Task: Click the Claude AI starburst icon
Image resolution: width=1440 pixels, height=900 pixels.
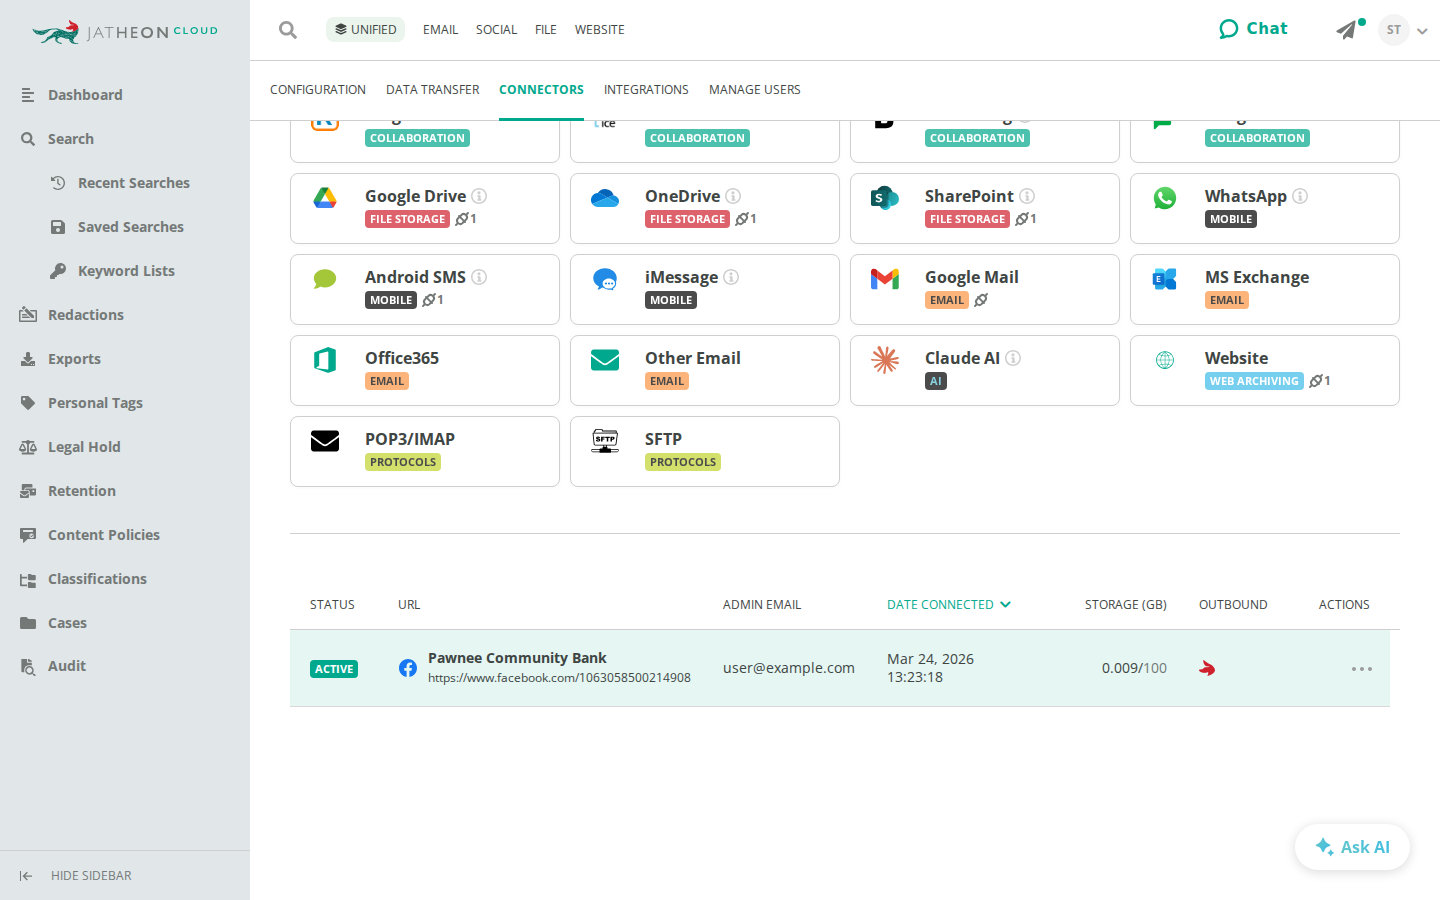Action: pyautogui.click(x=885, y=360)
